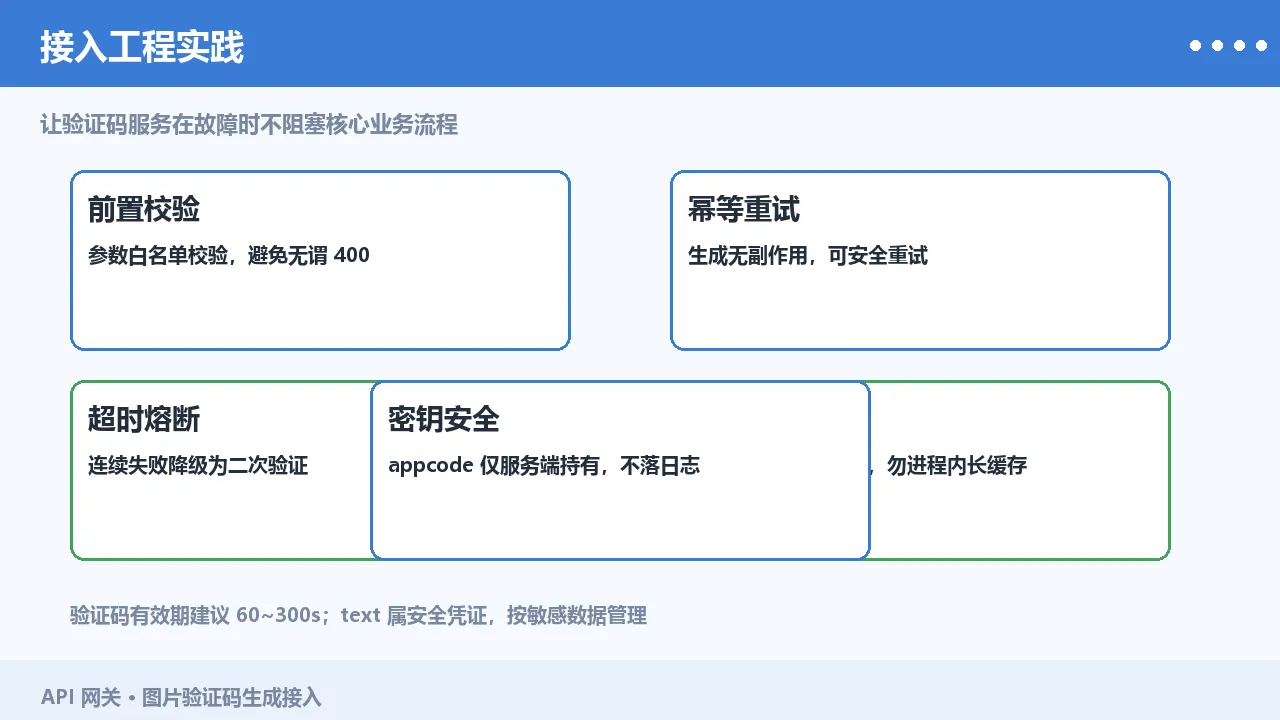This screenshot has height=720, width=1280.
Task: Select the note 验证码有效期建议 60~300s
Action: [x=194, y=616]
